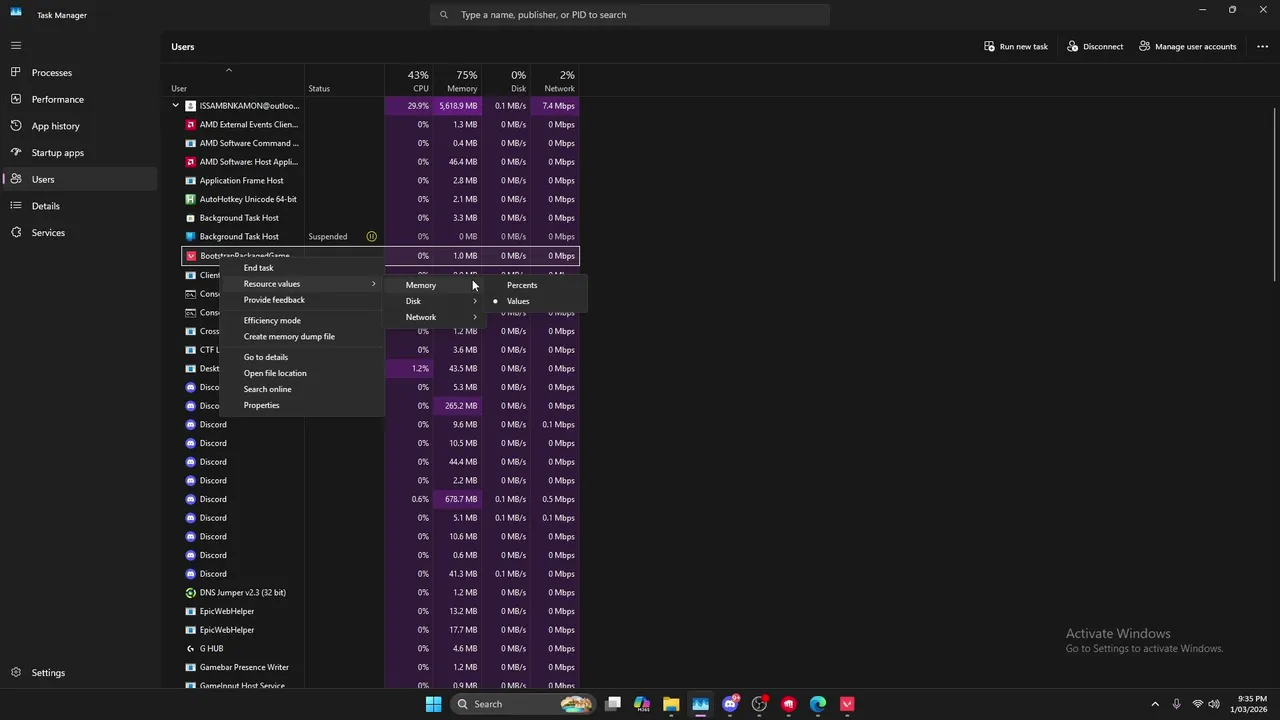The height and width of the screenshot is (720, 1280).
Task: Open File Explorer from the taskbar
Action: (671, 704)
